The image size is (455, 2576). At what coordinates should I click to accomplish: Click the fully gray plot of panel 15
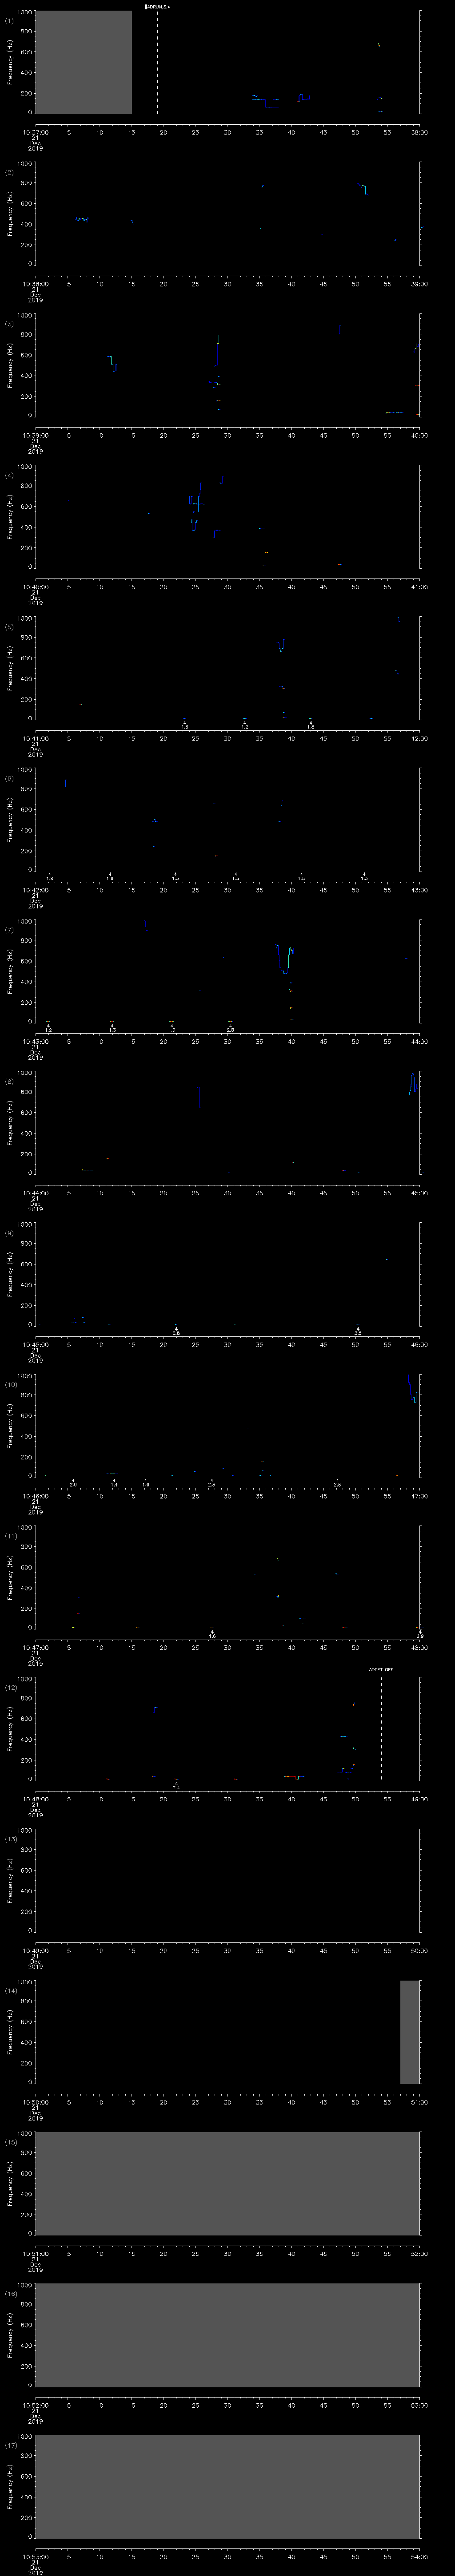(227, 2183)
